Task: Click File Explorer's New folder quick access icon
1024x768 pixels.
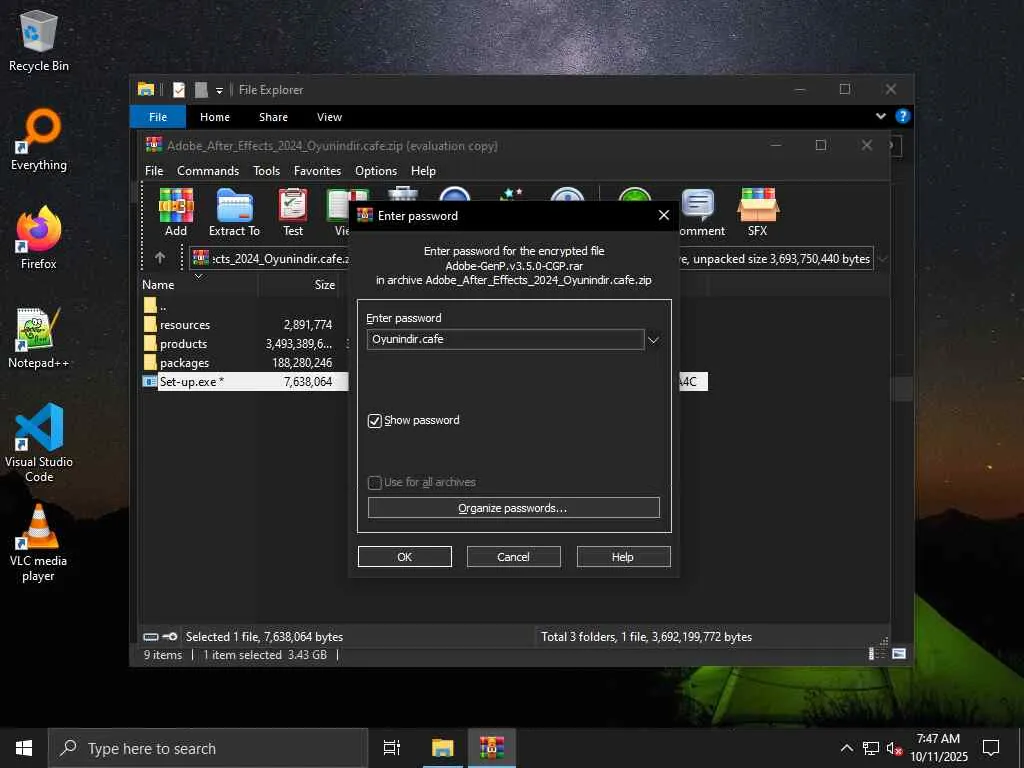Action: pos(202,89)
